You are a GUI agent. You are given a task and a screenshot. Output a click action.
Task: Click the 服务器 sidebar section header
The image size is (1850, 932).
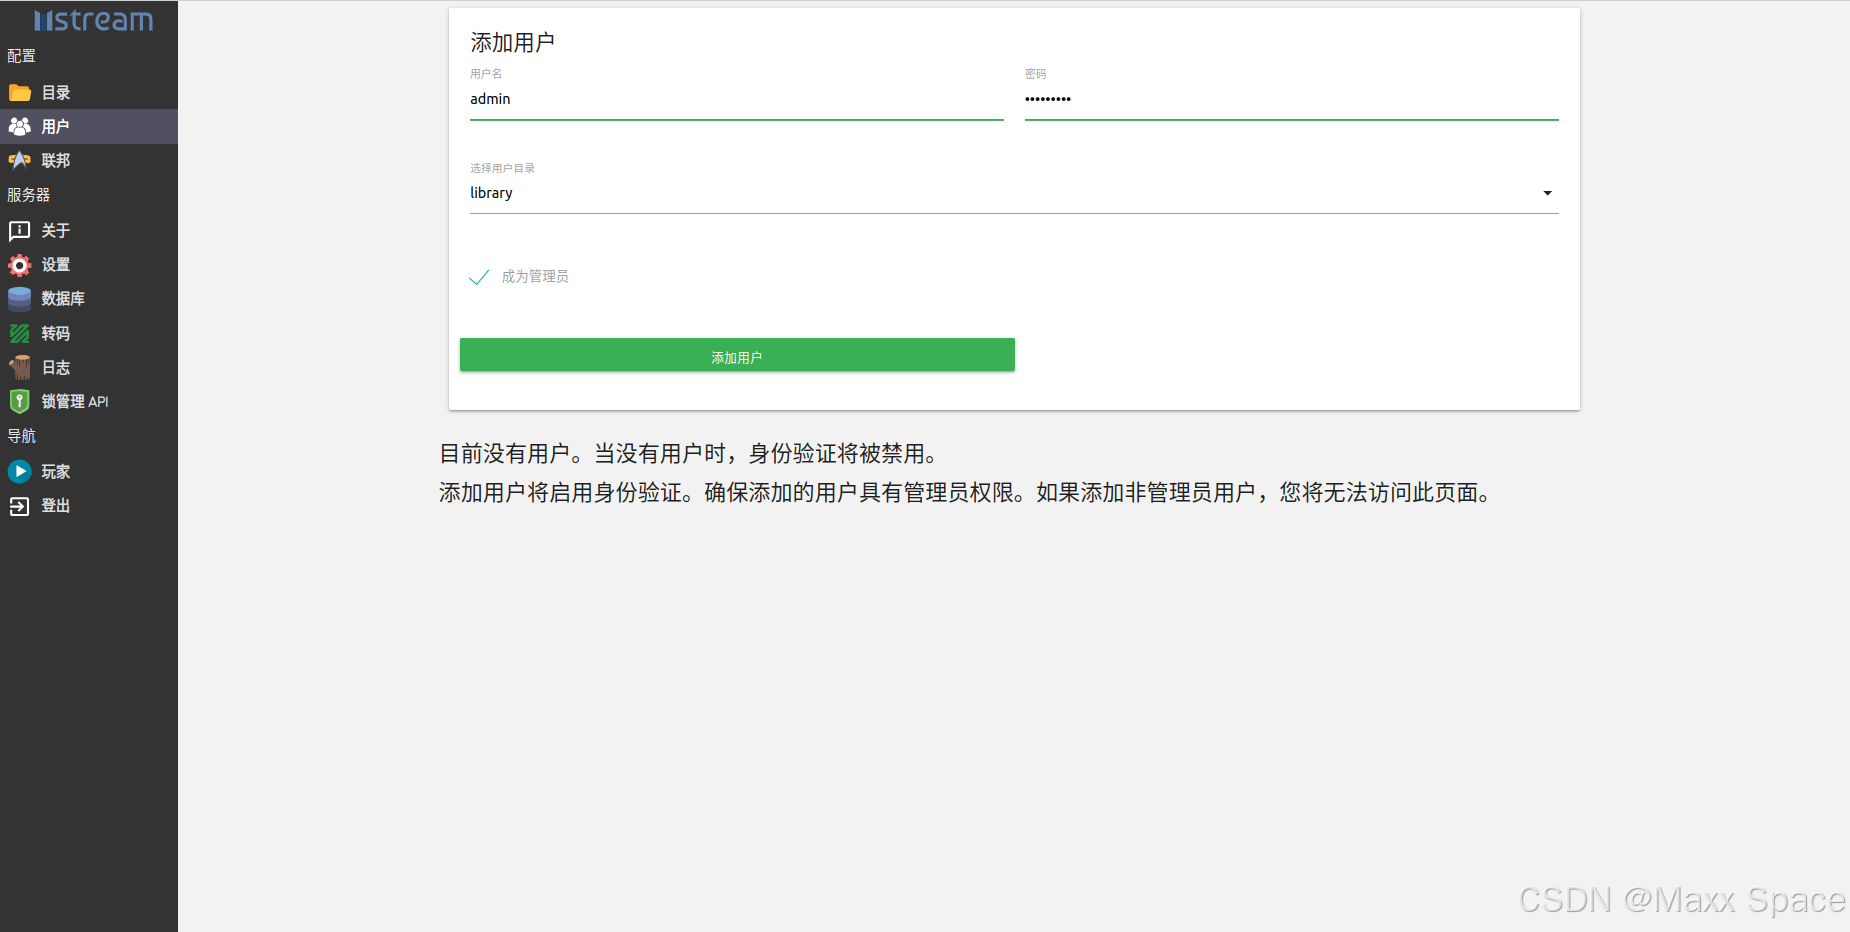(28, 195)
